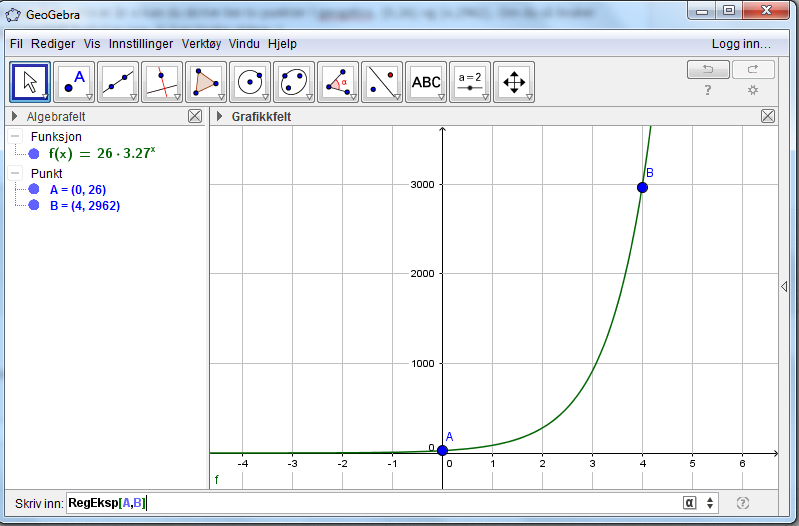Screen dimensions: 799x526
Task: Select the Circle with Center tool
Action: pos(250,82)
